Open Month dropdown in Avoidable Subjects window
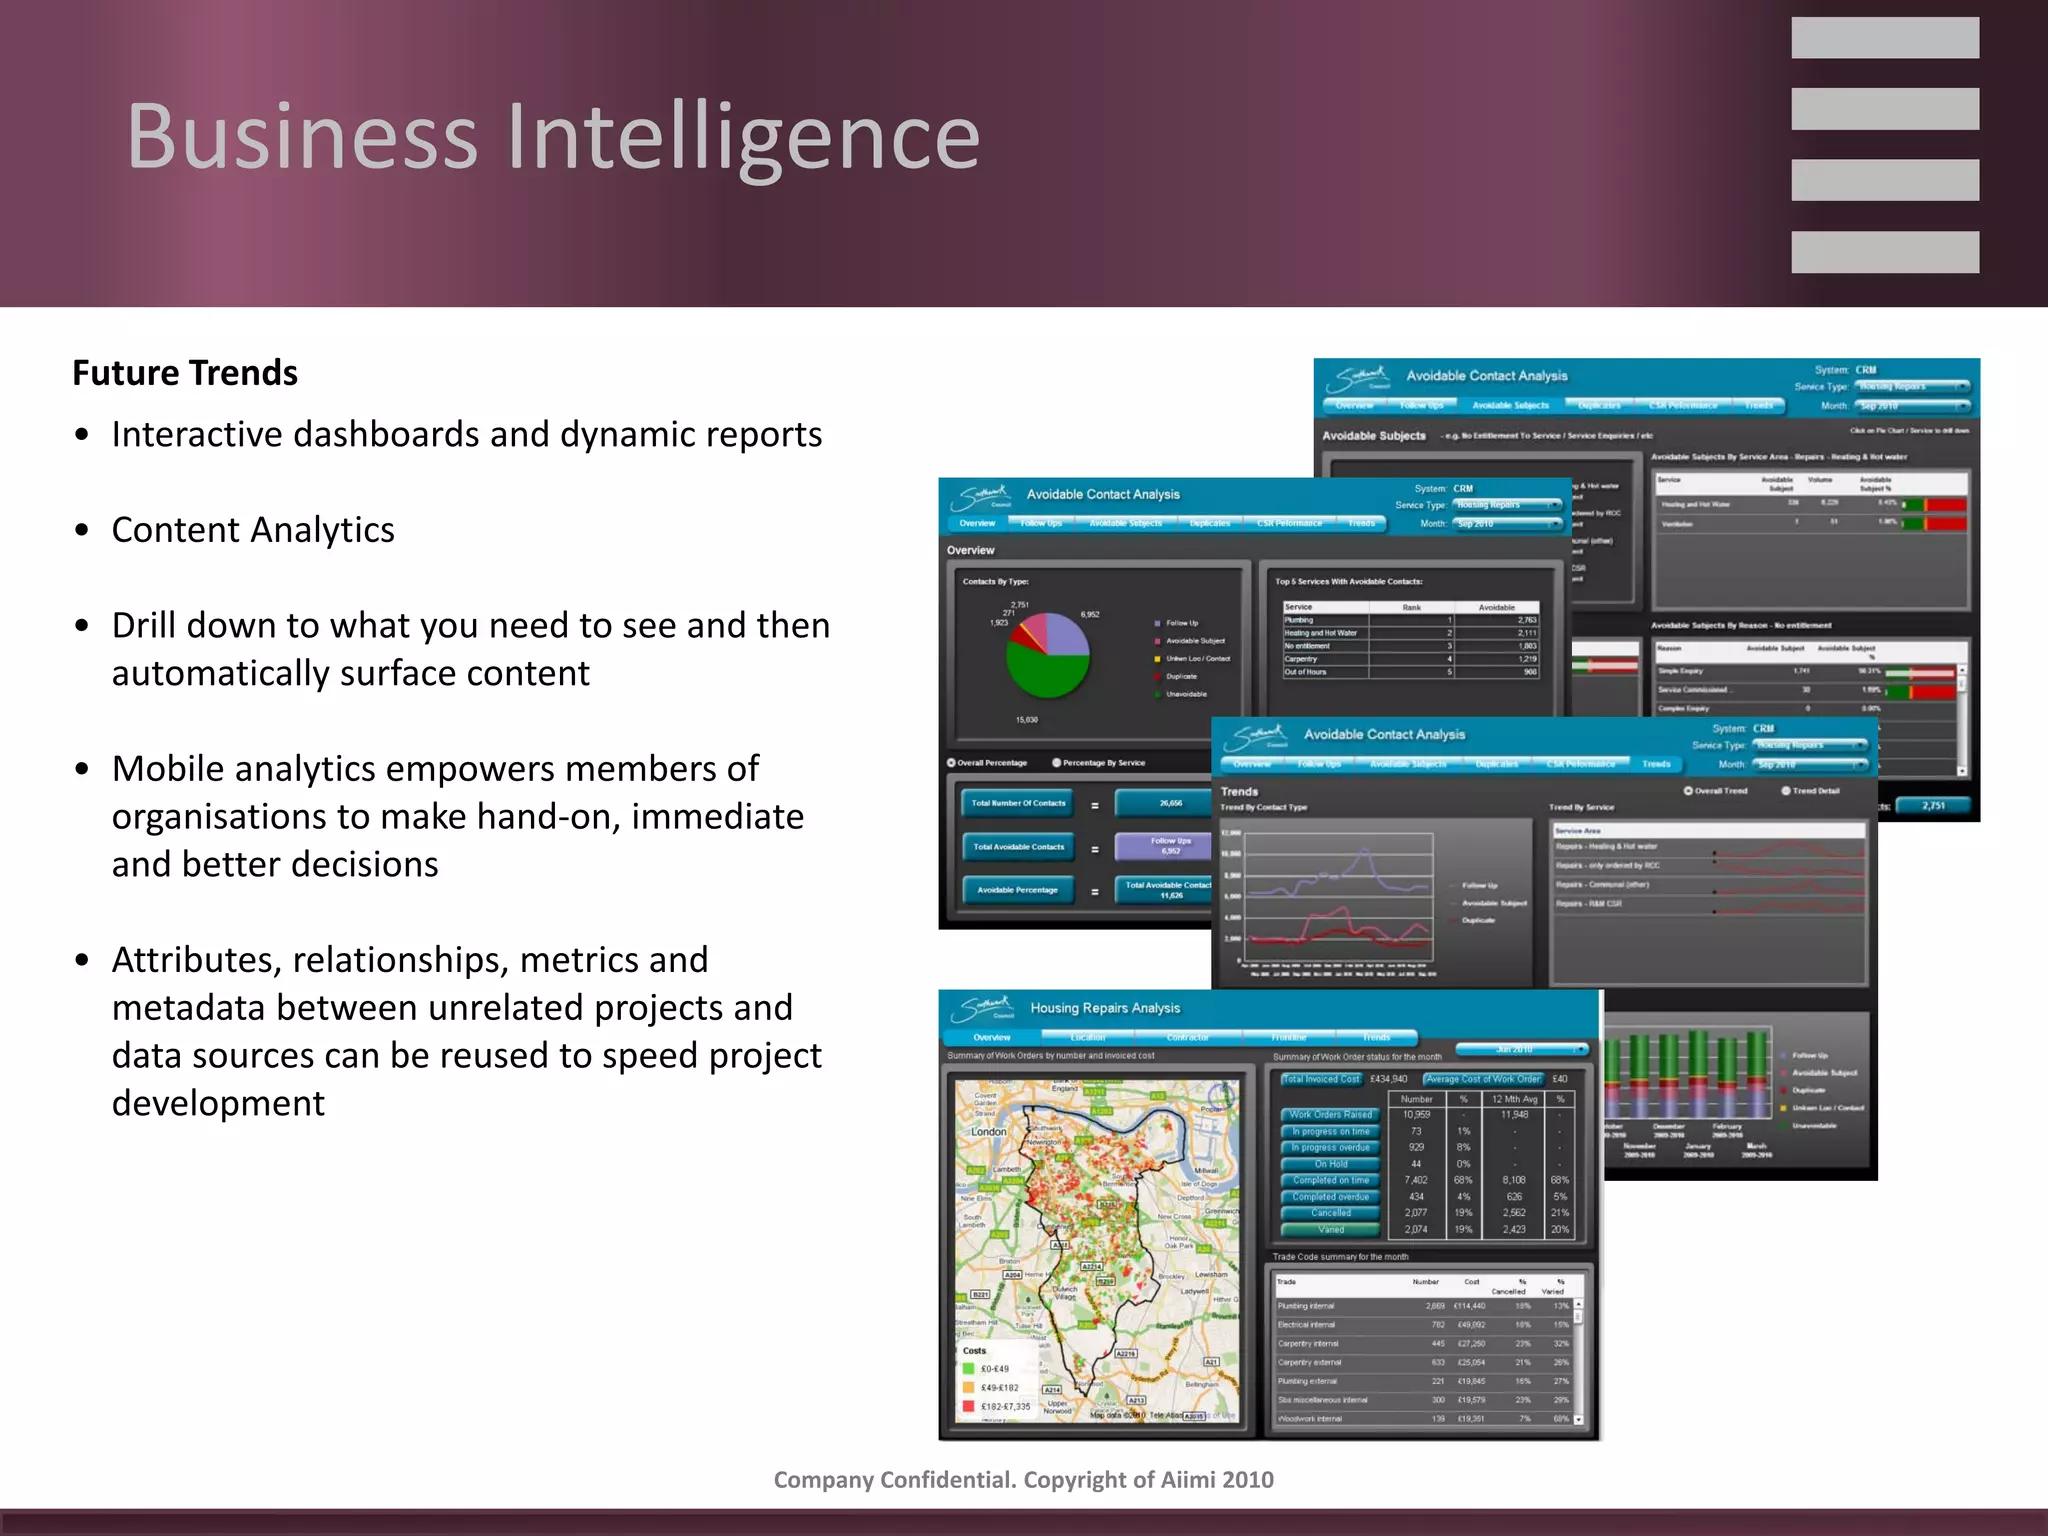 pos(1912,406)
